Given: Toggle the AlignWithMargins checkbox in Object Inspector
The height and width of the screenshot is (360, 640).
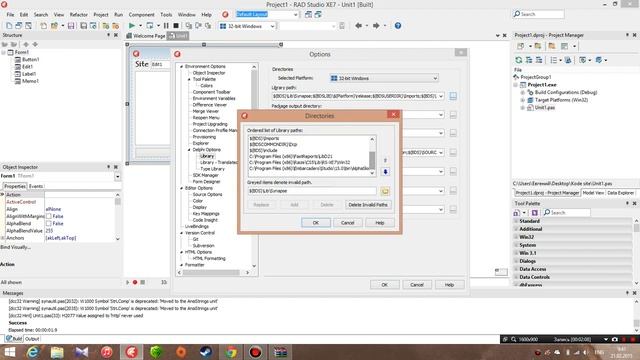Looking at the screenshot, I should click(49, 216).
